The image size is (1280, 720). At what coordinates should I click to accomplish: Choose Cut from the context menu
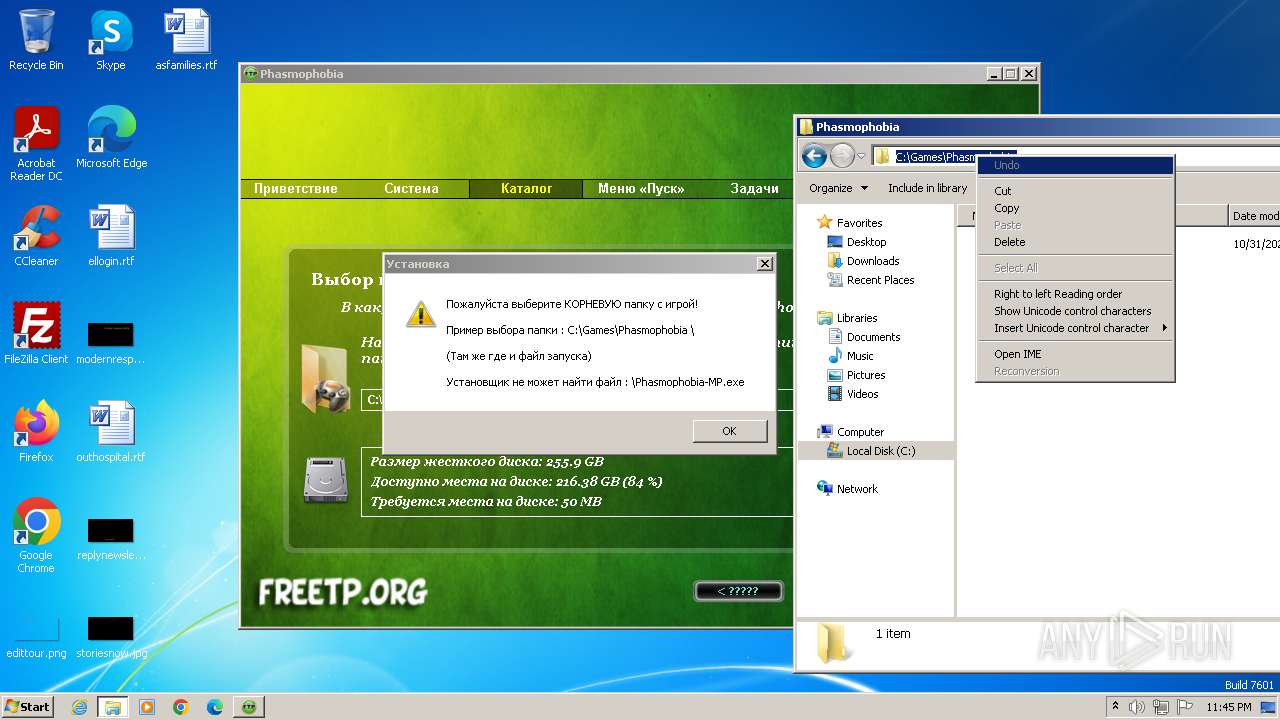tap(1075, 191)
